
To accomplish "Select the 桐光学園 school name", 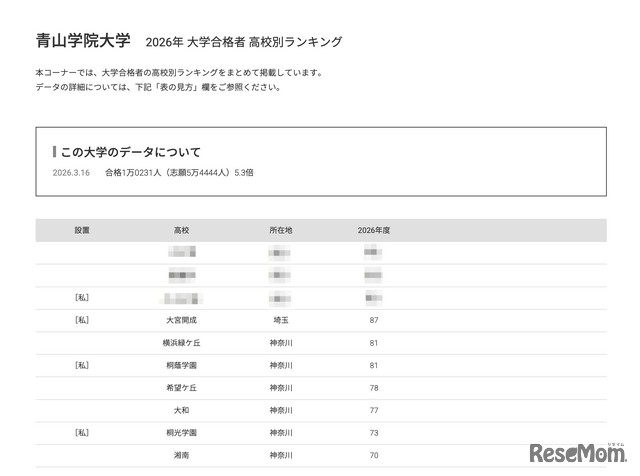I will coord(181,433).
